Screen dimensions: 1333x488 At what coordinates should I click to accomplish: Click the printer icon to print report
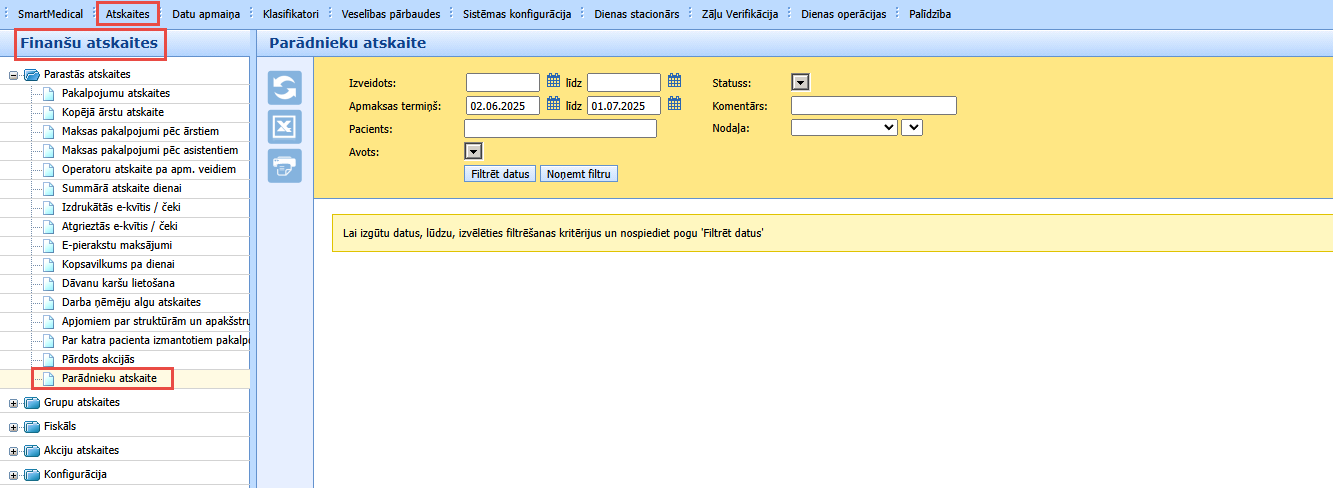pyautogui.click(x=285, y=166)
